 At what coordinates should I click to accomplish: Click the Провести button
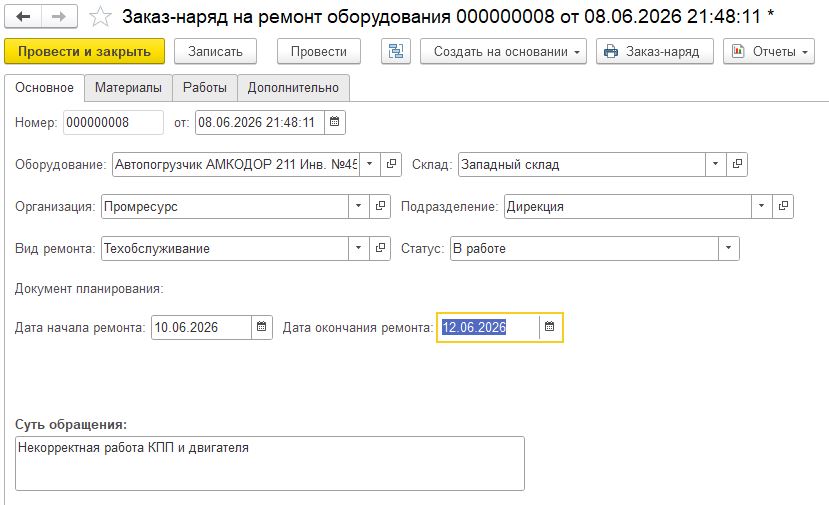pyautogui.click(x=319, y=51)
